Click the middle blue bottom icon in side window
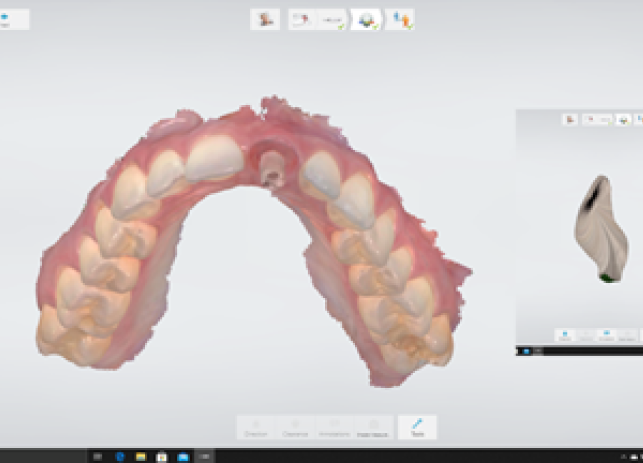The width and height of the screenshot is (643, 463). tap(606, 335)
